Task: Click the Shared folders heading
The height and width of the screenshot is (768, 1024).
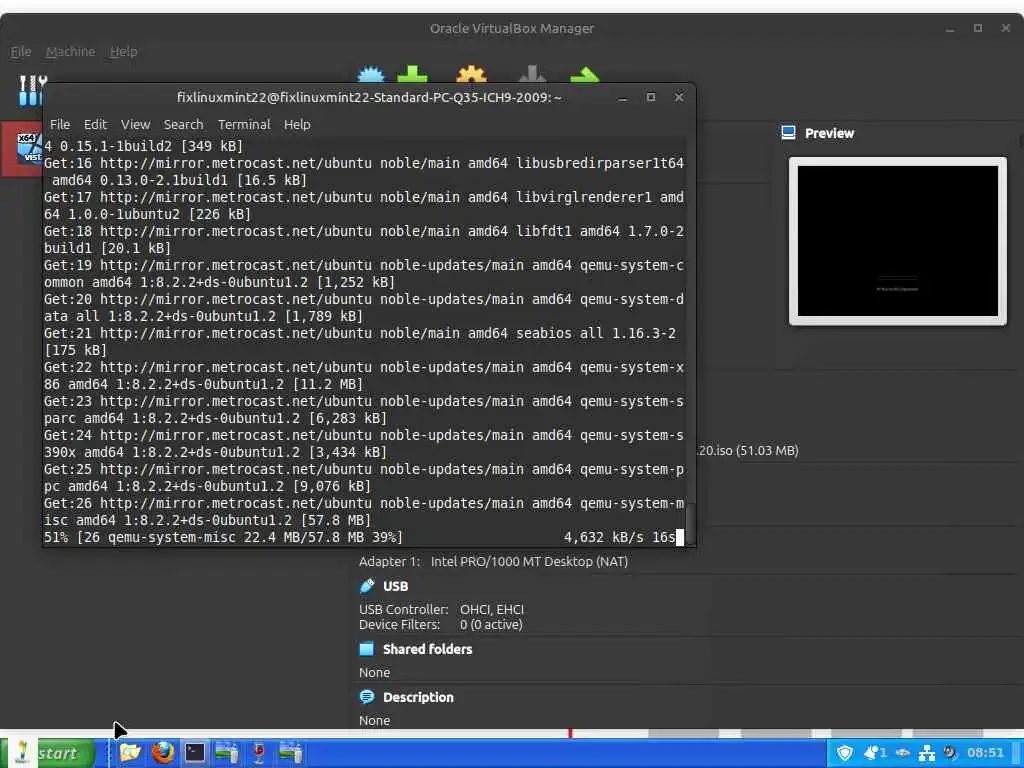Action: click(427, 648)
